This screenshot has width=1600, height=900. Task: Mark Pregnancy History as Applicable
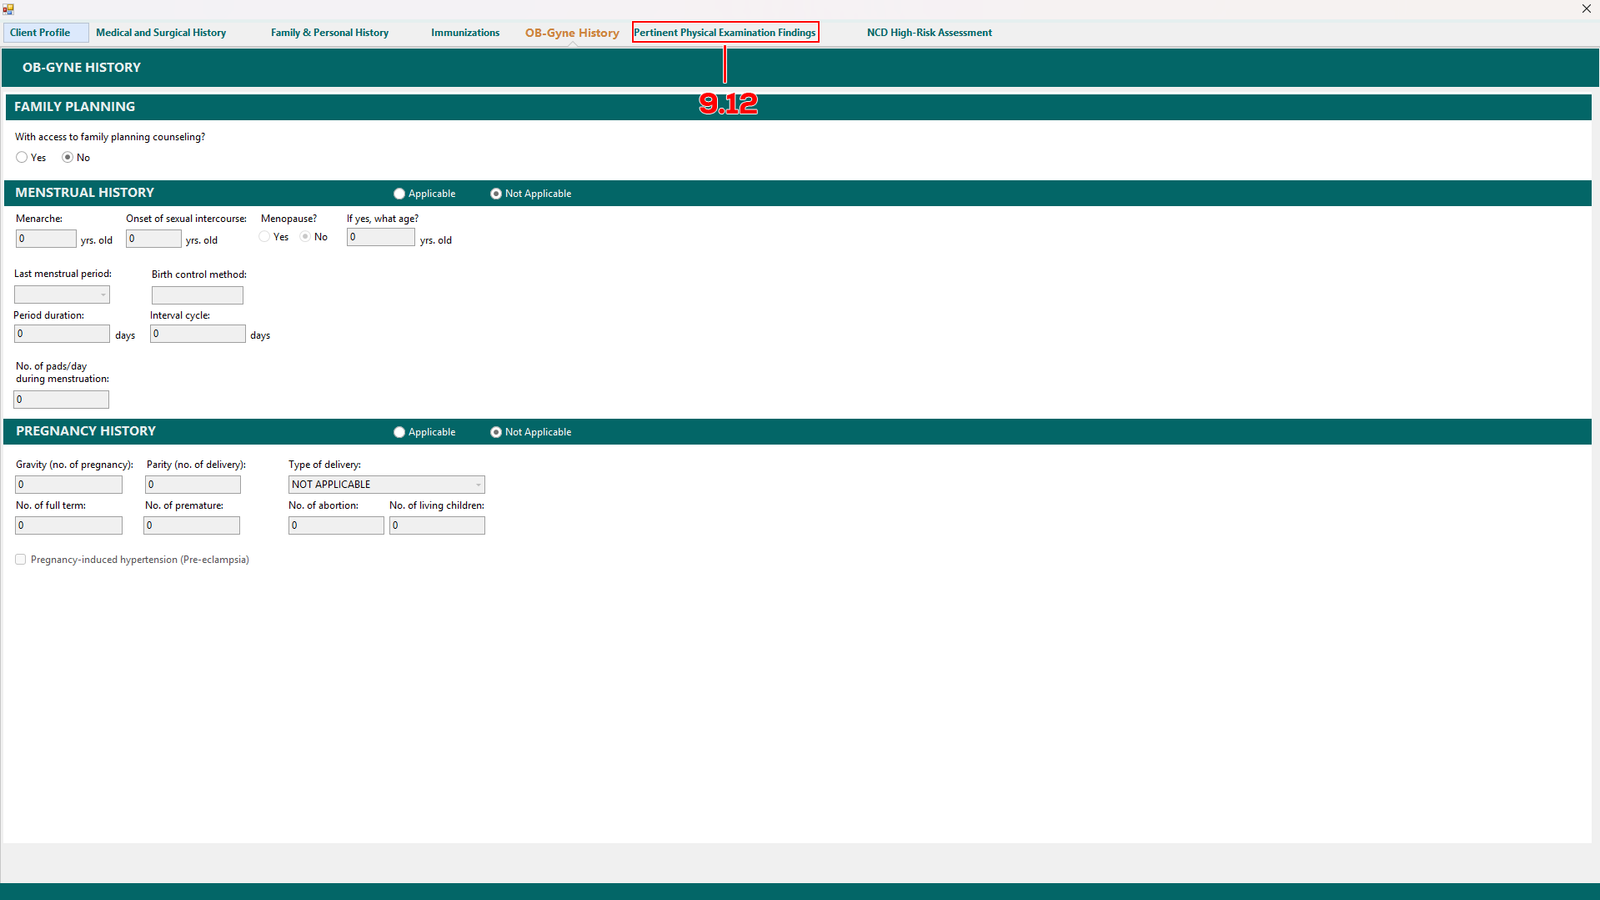coord(400,432)
